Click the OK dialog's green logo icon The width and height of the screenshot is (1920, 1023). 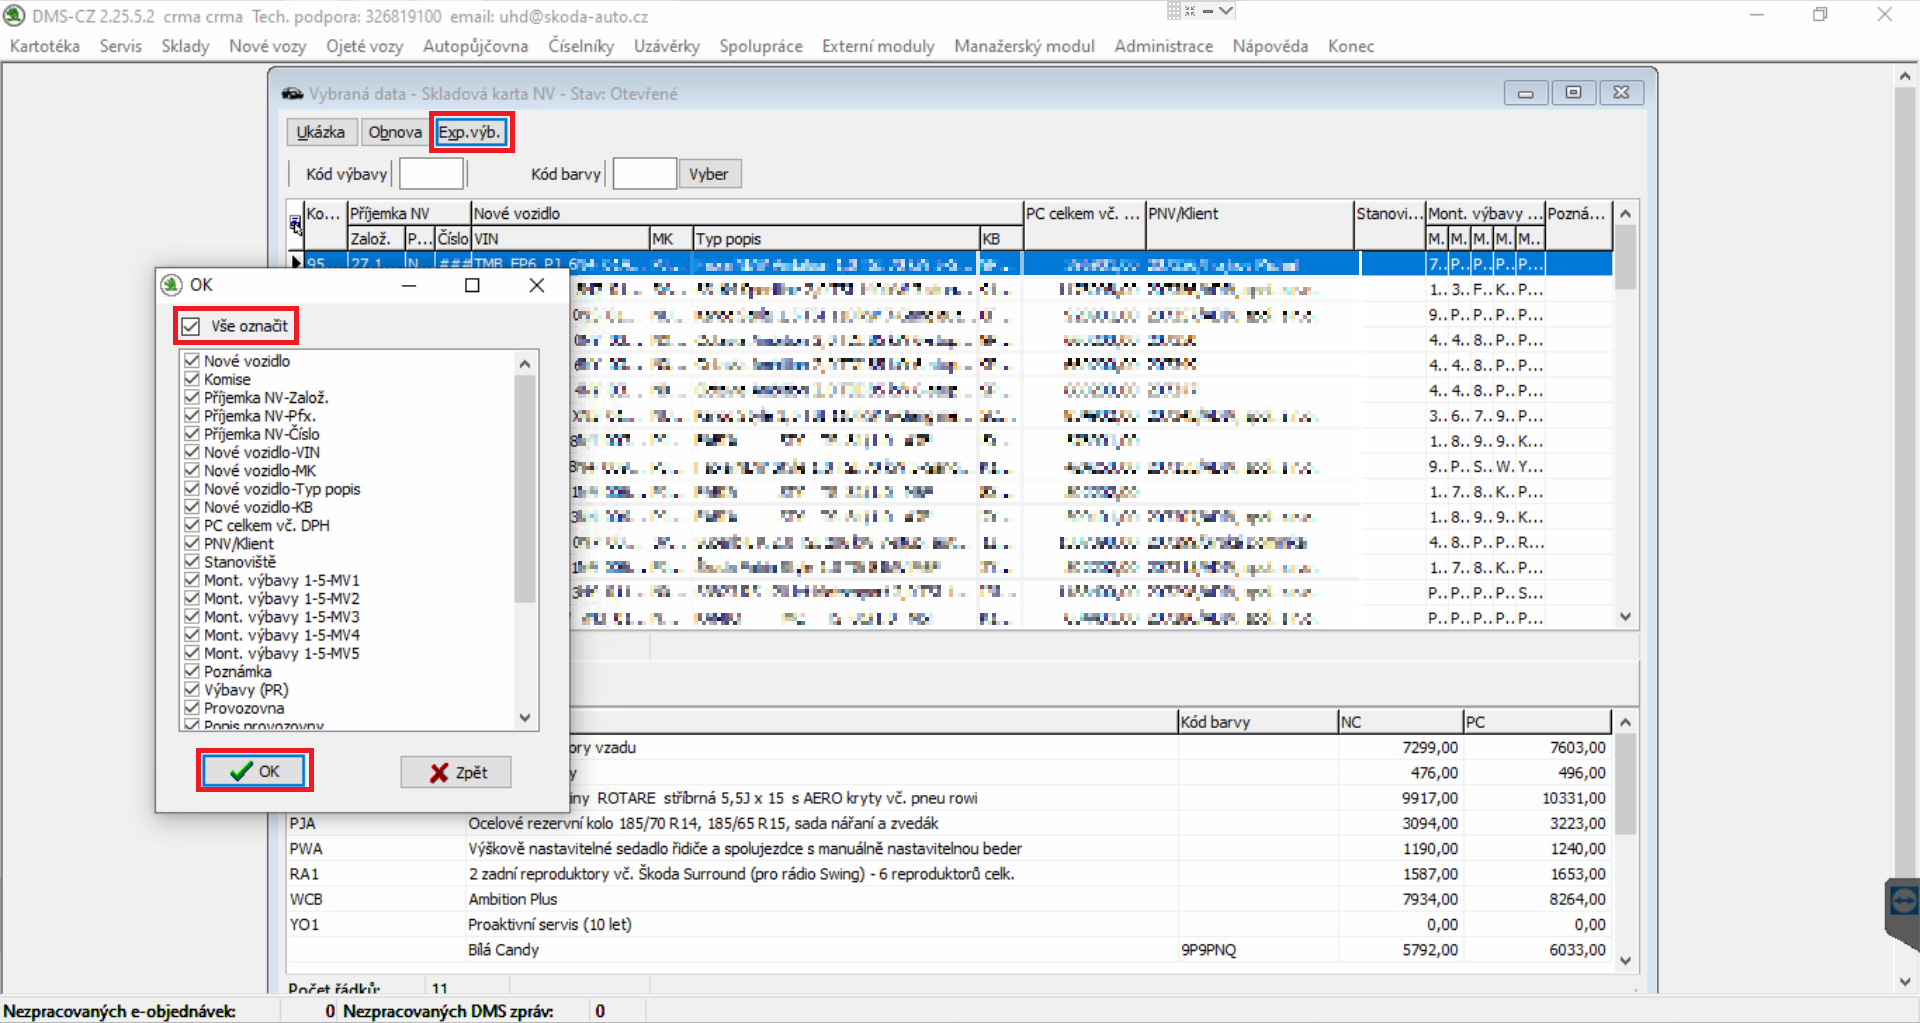[x=172, y=285]
